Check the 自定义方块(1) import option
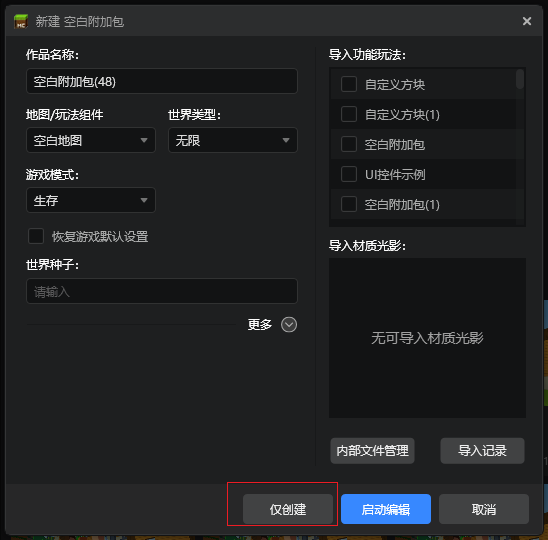Screen dimensions: 548x540 pos(349,114)
